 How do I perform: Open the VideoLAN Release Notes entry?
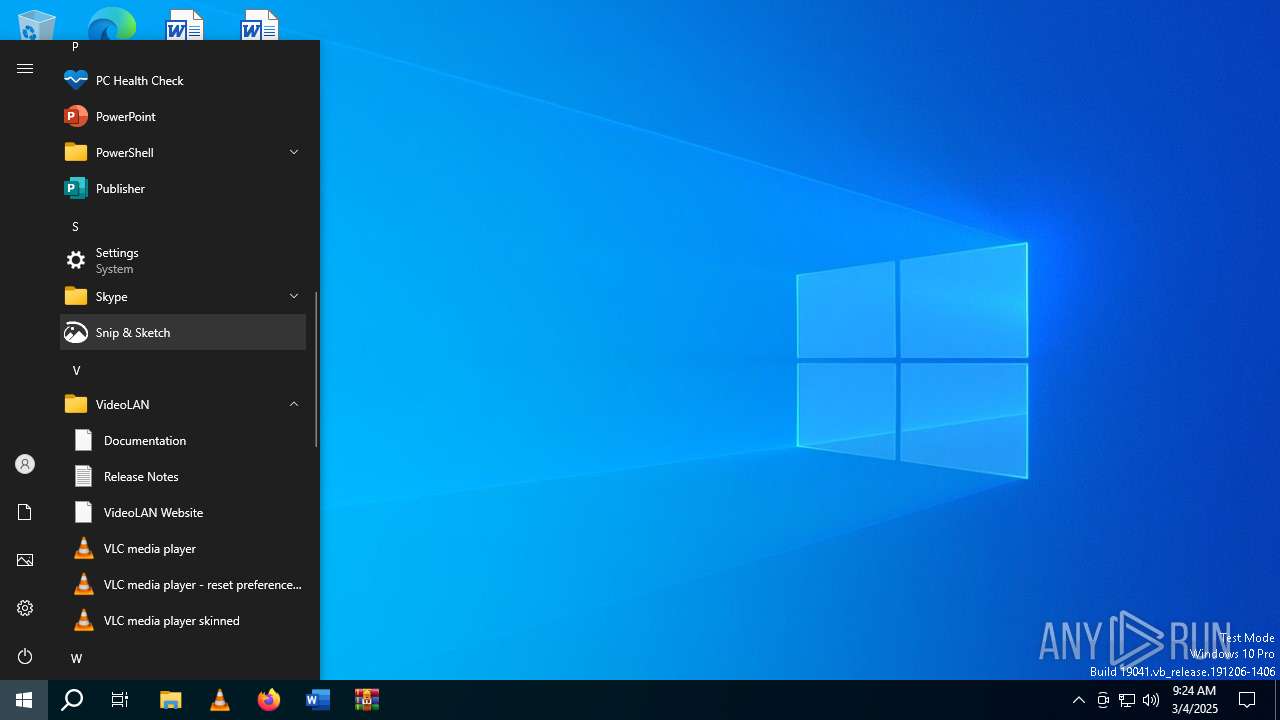point(183,476)
